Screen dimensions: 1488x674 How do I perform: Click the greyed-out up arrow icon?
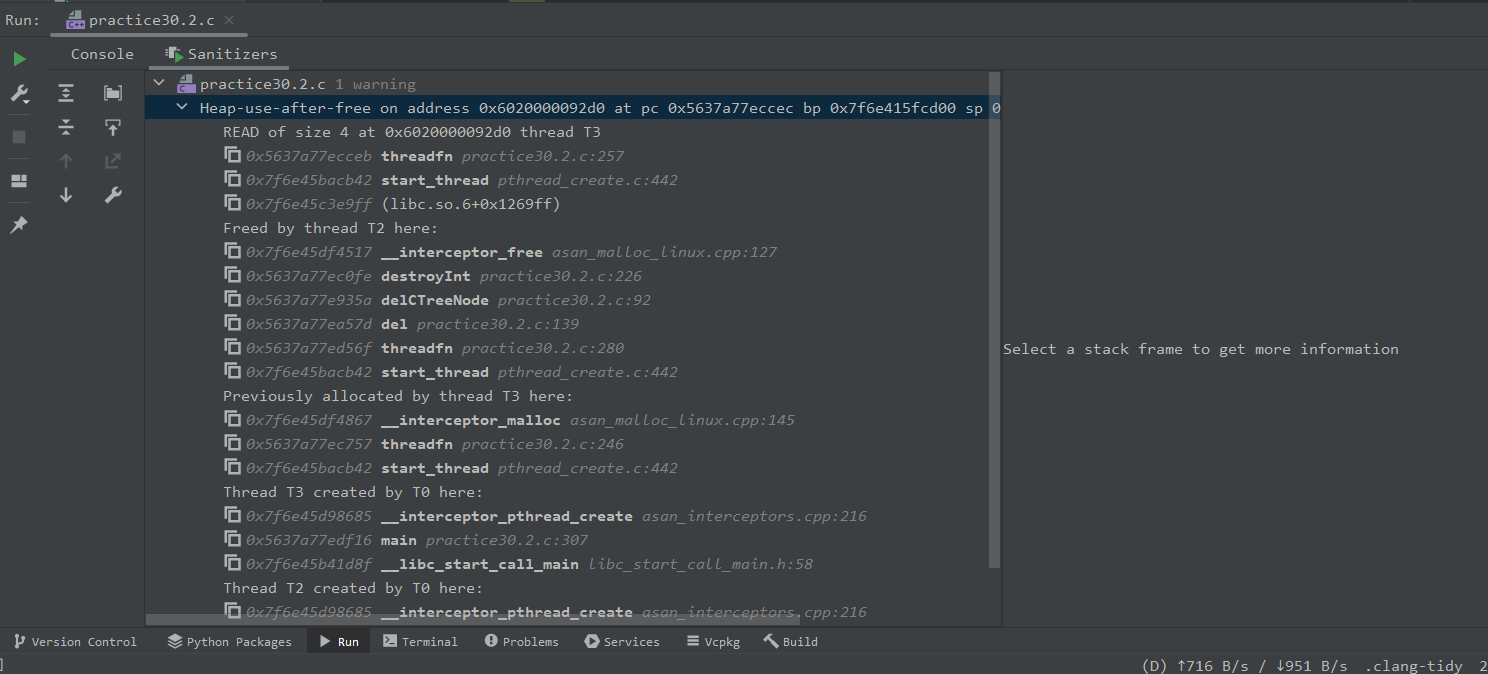click(66, 161)
